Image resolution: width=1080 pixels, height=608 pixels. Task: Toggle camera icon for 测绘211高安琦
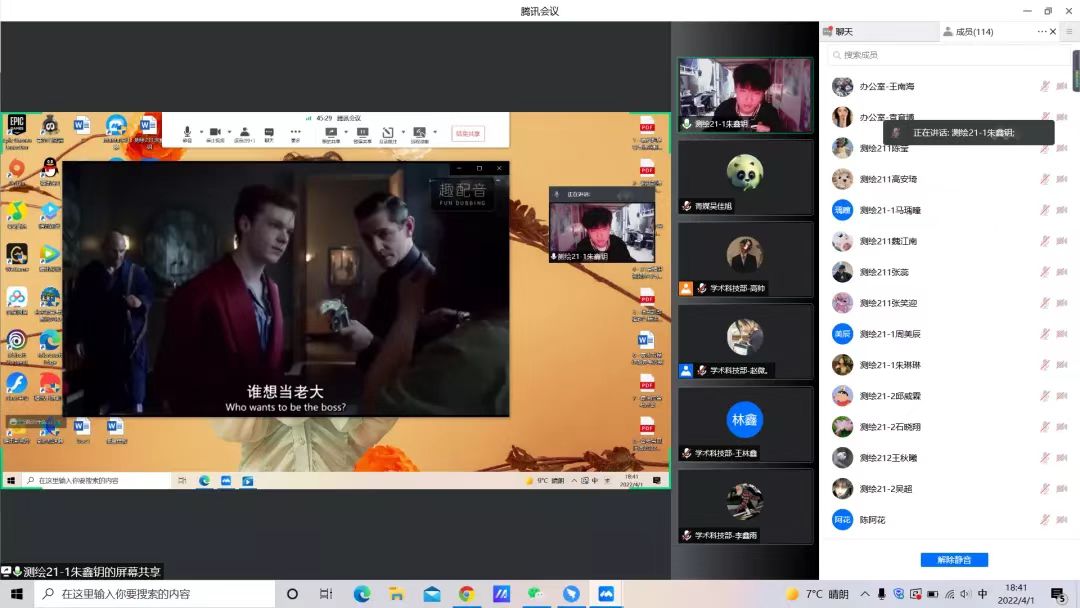(1062, 179)
